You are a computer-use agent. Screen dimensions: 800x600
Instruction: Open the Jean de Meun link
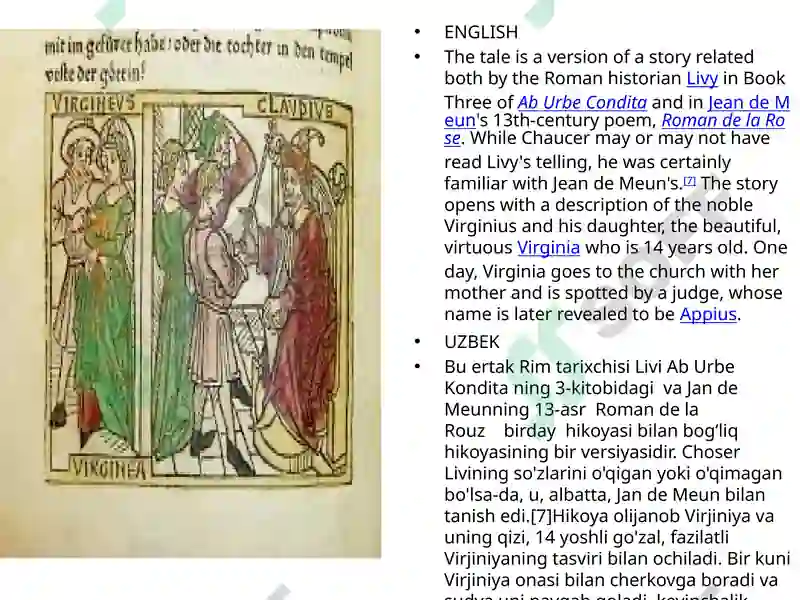749,102
